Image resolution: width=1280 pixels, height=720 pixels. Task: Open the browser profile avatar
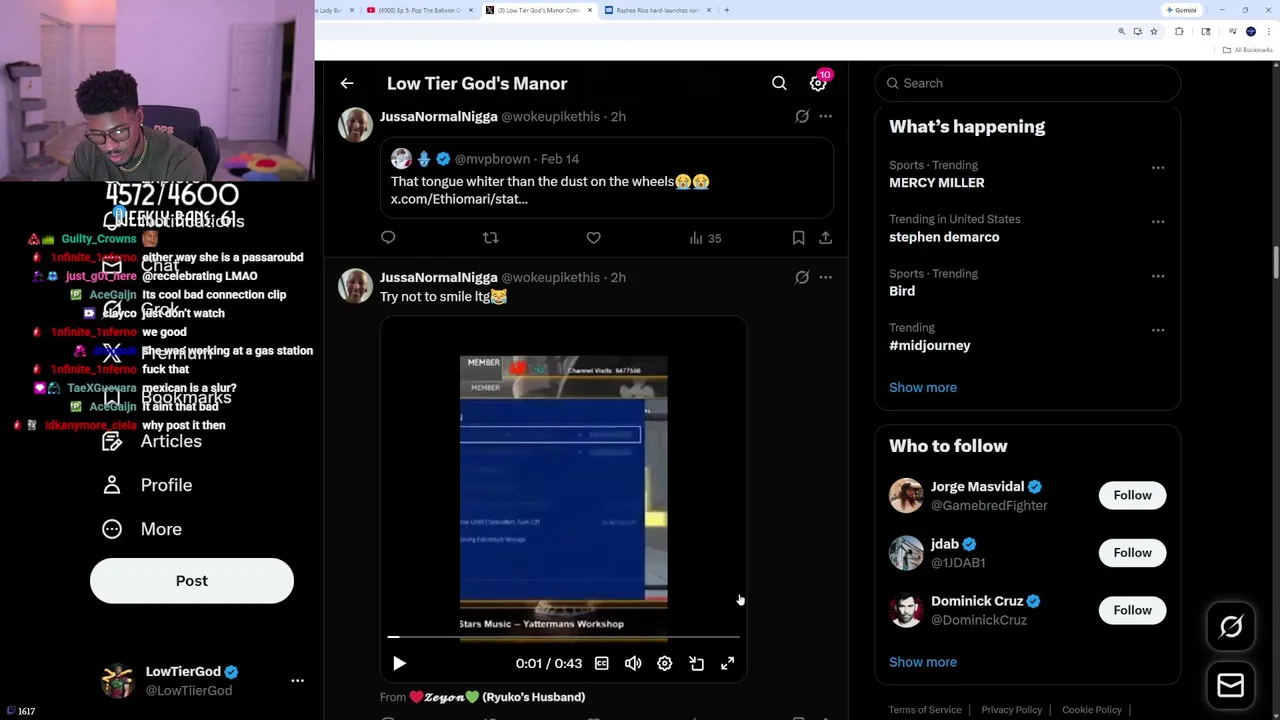[1251, 32]
